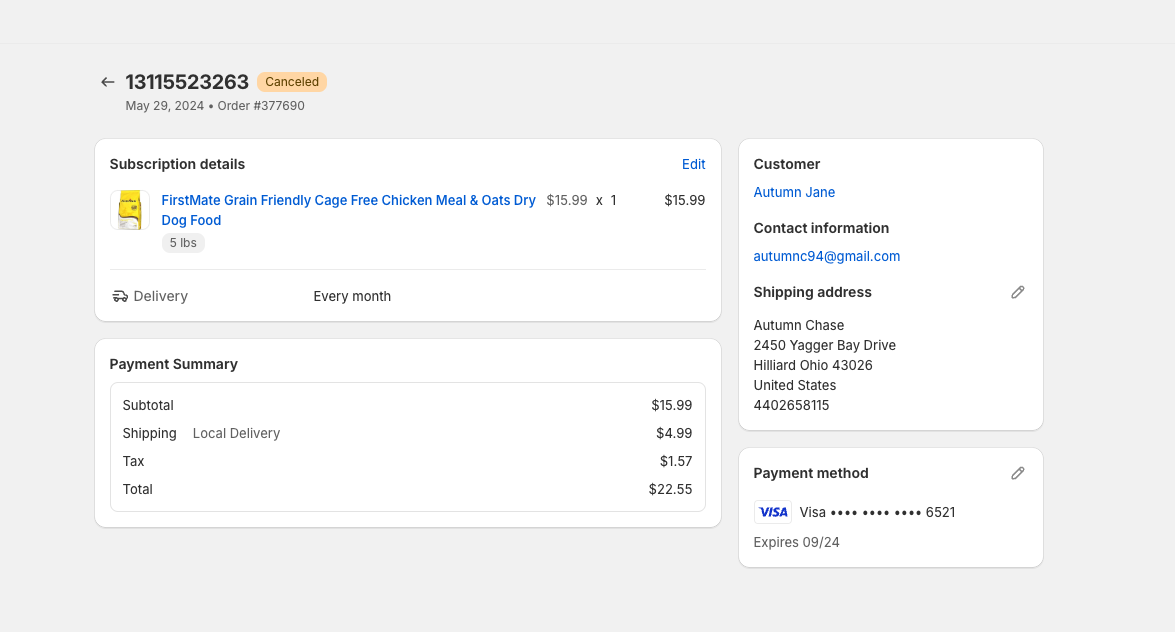The image size is (1175, 632).
Task: Click the Local Delivery shipping label
Action: point(236,433)
